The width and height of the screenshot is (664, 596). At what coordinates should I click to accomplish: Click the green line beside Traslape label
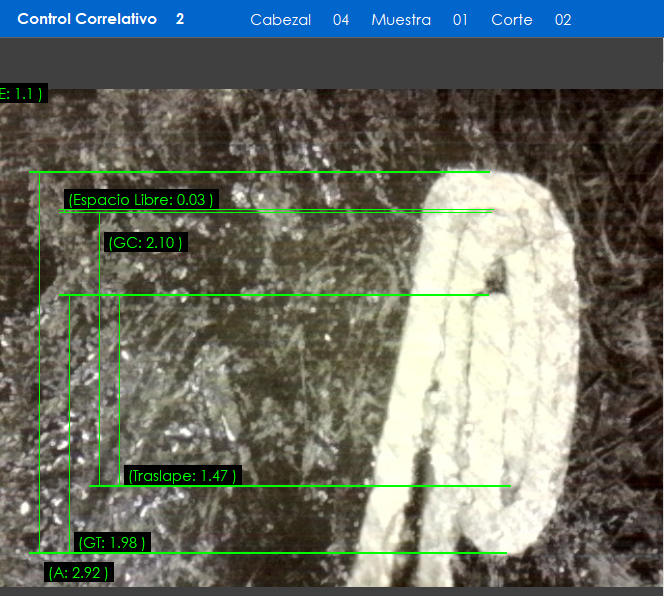(x=380, y=486)
